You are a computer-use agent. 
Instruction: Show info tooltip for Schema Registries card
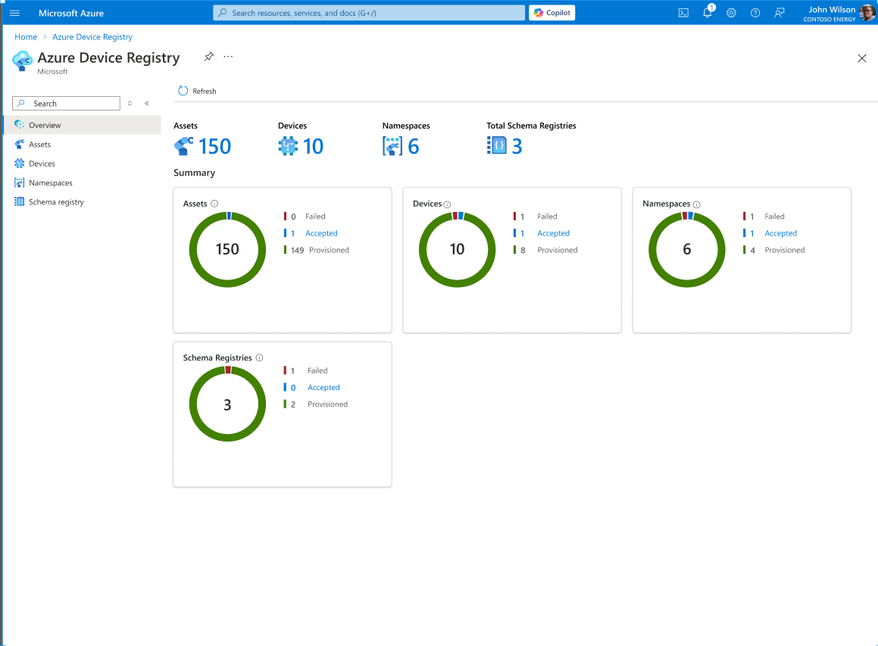(259, 358)
